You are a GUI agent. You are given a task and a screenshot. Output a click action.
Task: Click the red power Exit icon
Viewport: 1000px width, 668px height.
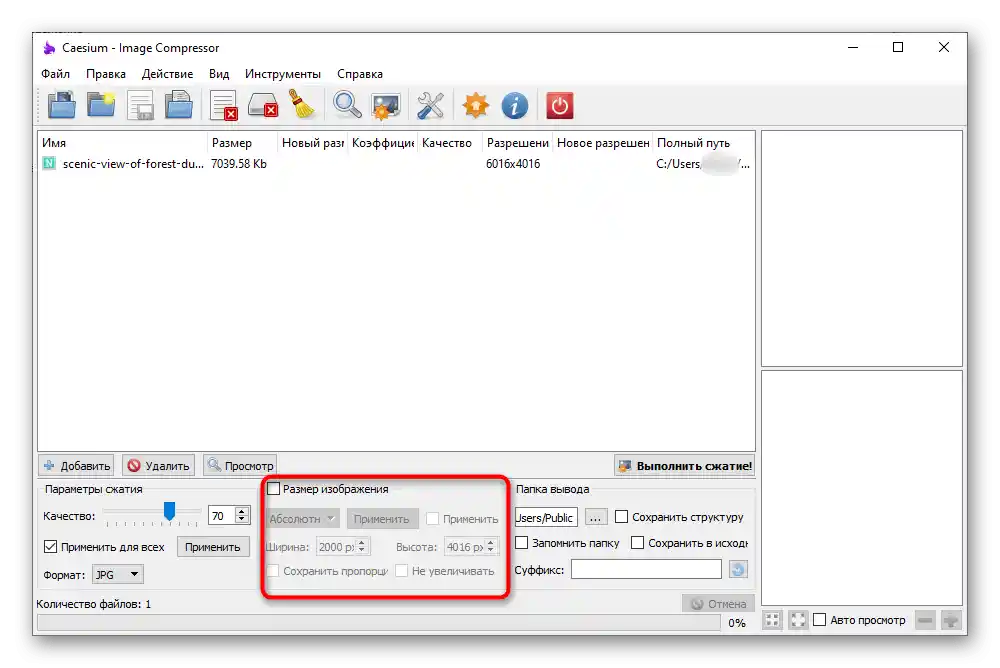coord(559,105)
